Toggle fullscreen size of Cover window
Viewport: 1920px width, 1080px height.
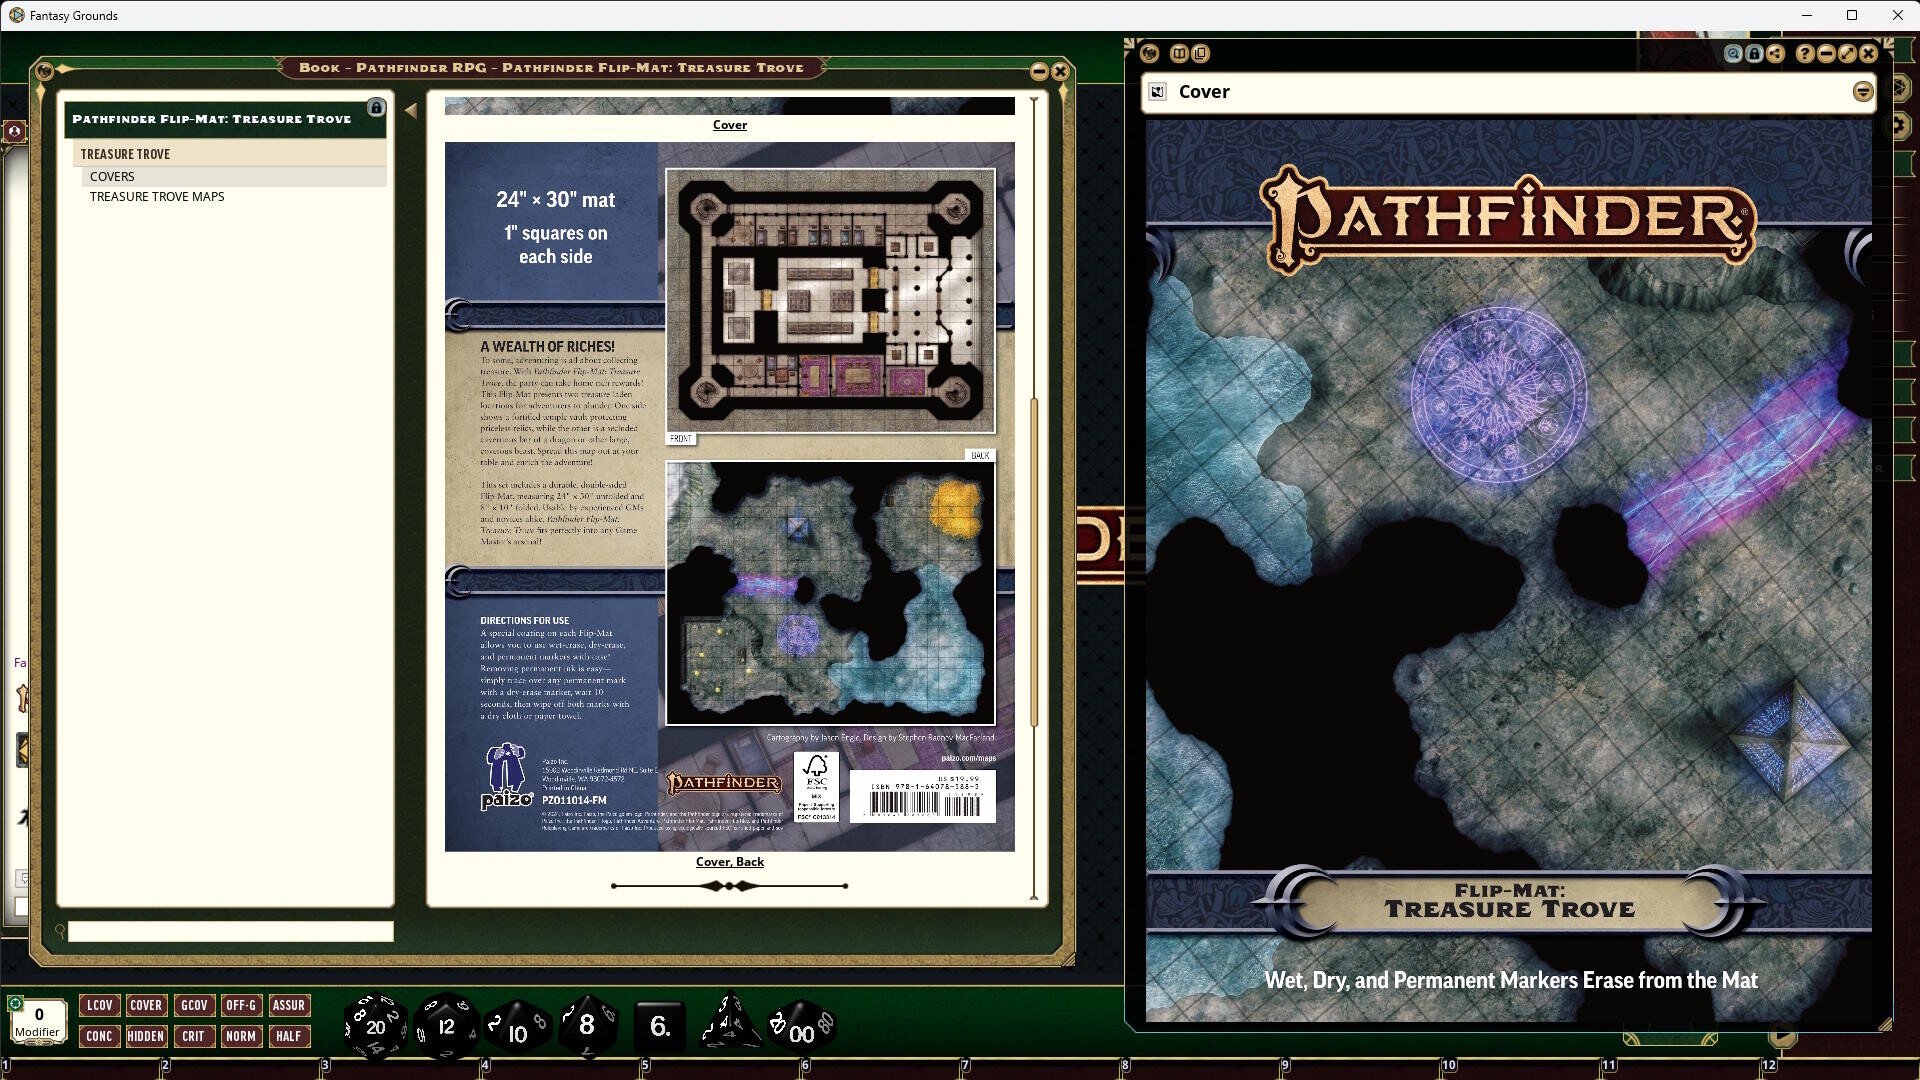pyautogui.click(x=1847, y=54)
